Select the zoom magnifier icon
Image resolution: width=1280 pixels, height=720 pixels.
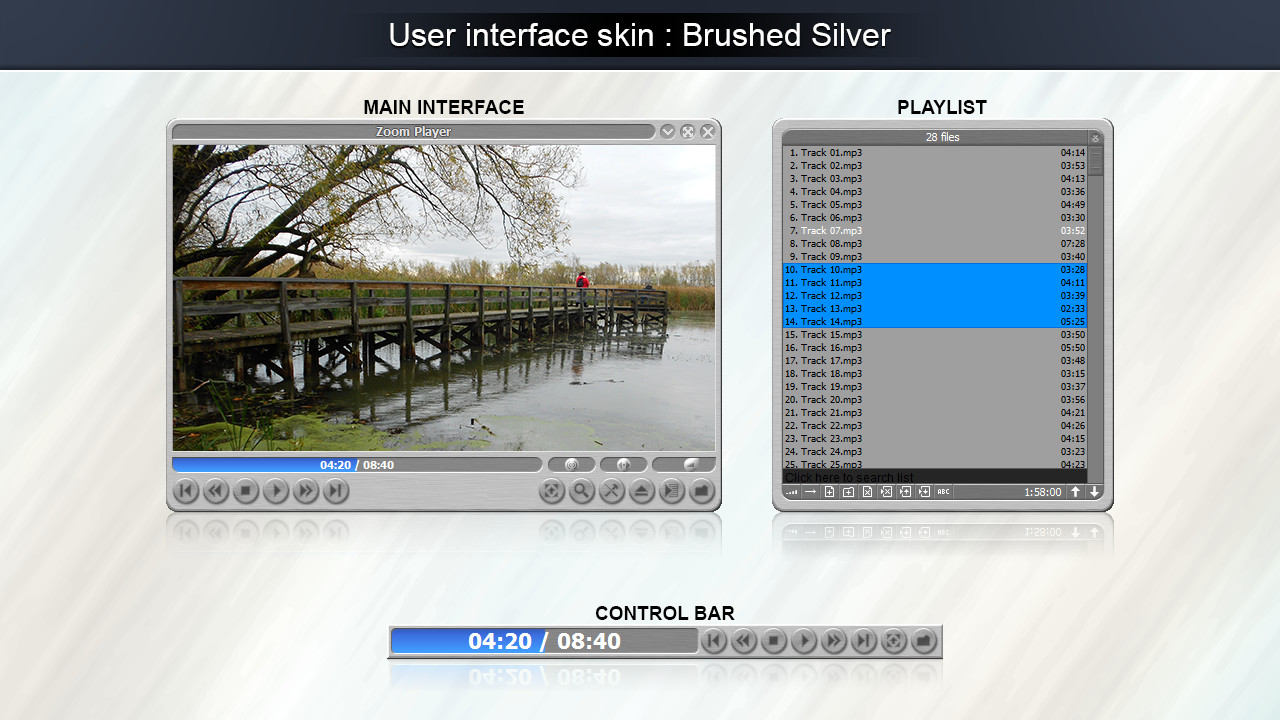[581, 491]
